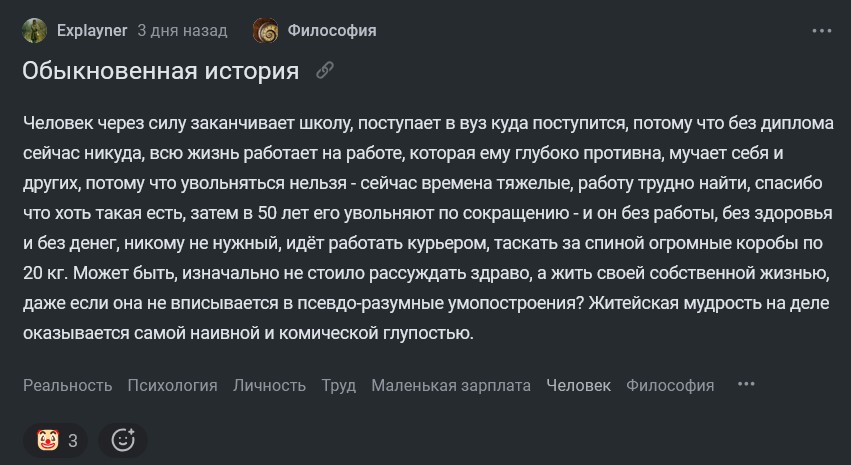Select the Психология tag
The width and height of the screenshot is (851, 465).
pyautogui.click(x=172, y=385)
